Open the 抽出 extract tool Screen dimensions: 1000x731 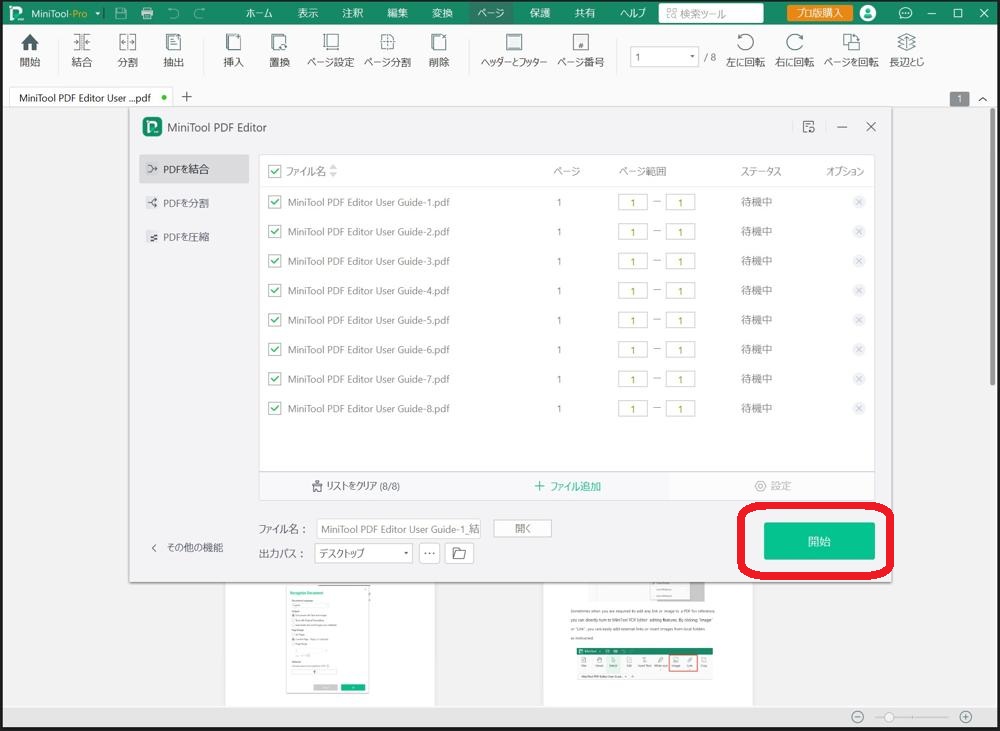173,50
